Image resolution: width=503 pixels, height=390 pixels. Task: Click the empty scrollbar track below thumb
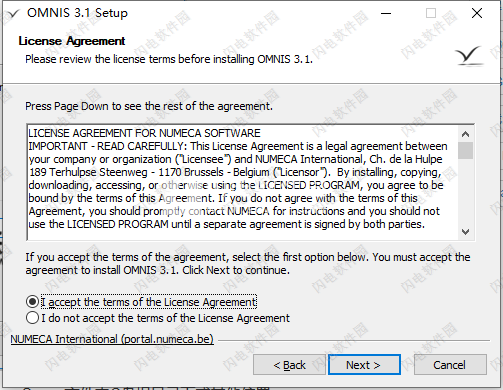click(x=465, y=192)
